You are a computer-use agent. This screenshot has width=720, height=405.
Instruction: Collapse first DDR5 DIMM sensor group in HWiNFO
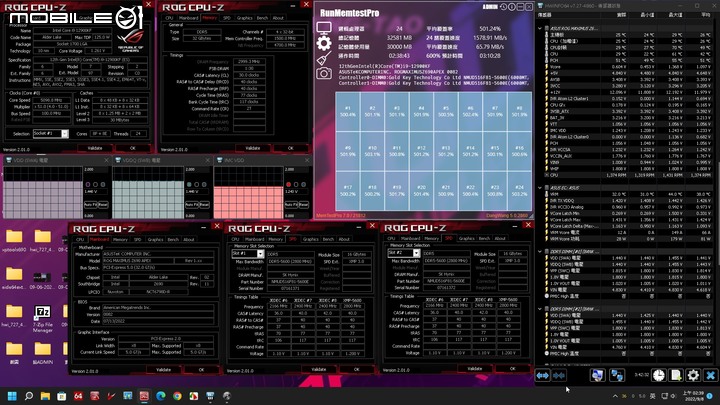click(540, 252)
